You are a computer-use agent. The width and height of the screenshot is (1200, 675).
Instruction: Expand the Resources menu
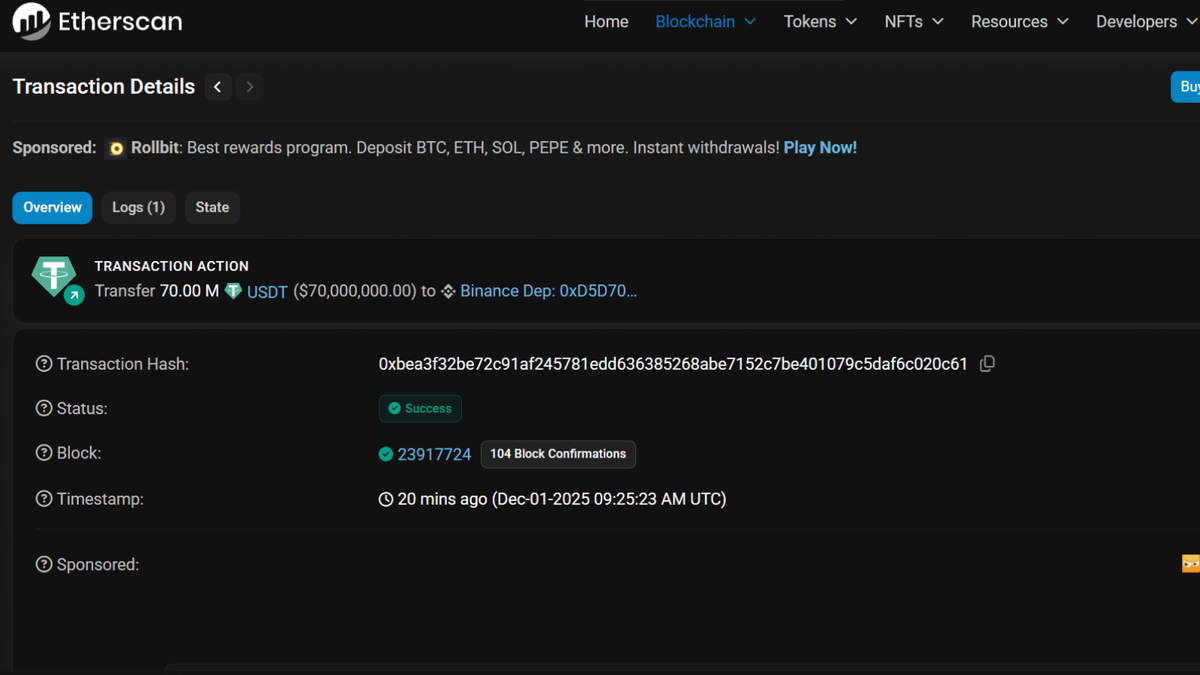(x=1020, y=21)
